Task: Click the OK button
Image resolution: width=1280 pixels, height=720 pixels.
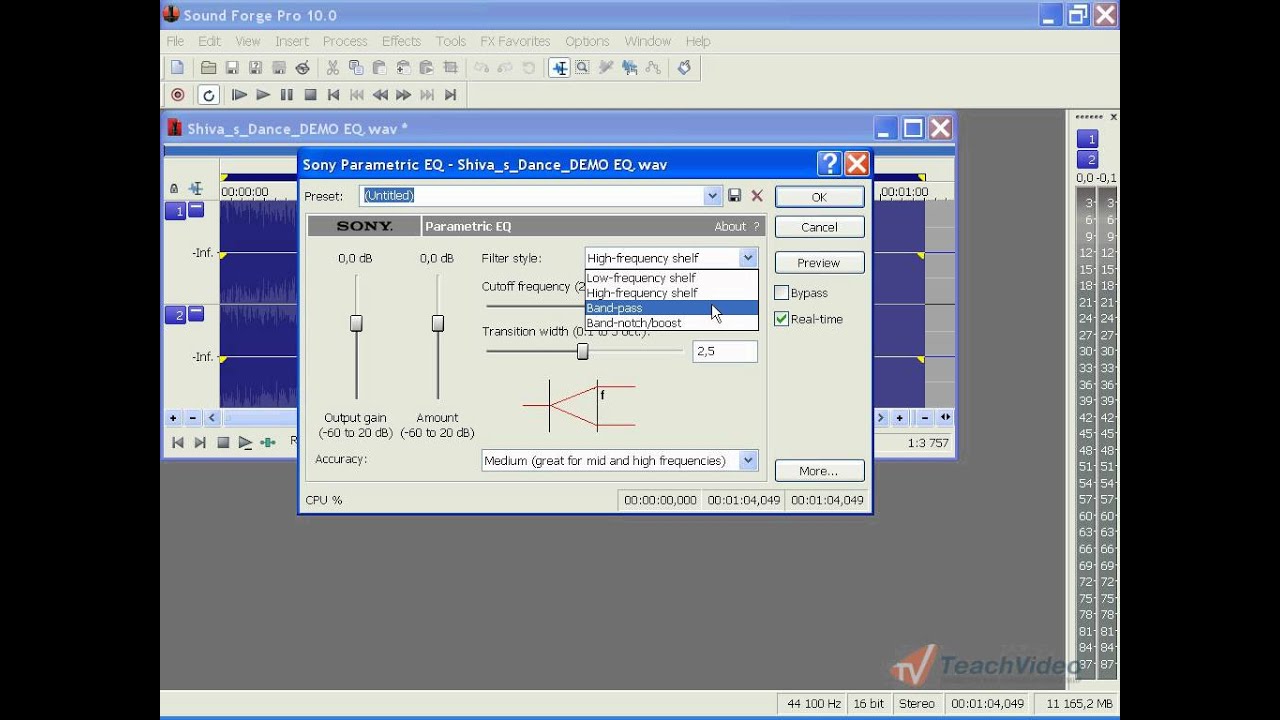Action: (819, 197)
